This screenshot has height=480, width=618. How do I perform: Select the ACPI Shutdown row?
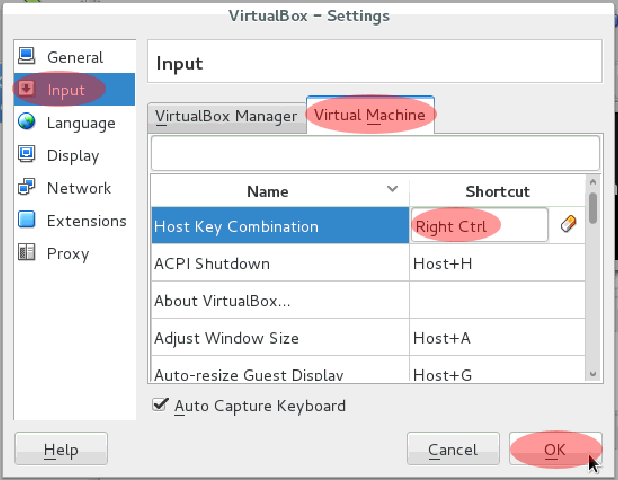coord(280,262)
